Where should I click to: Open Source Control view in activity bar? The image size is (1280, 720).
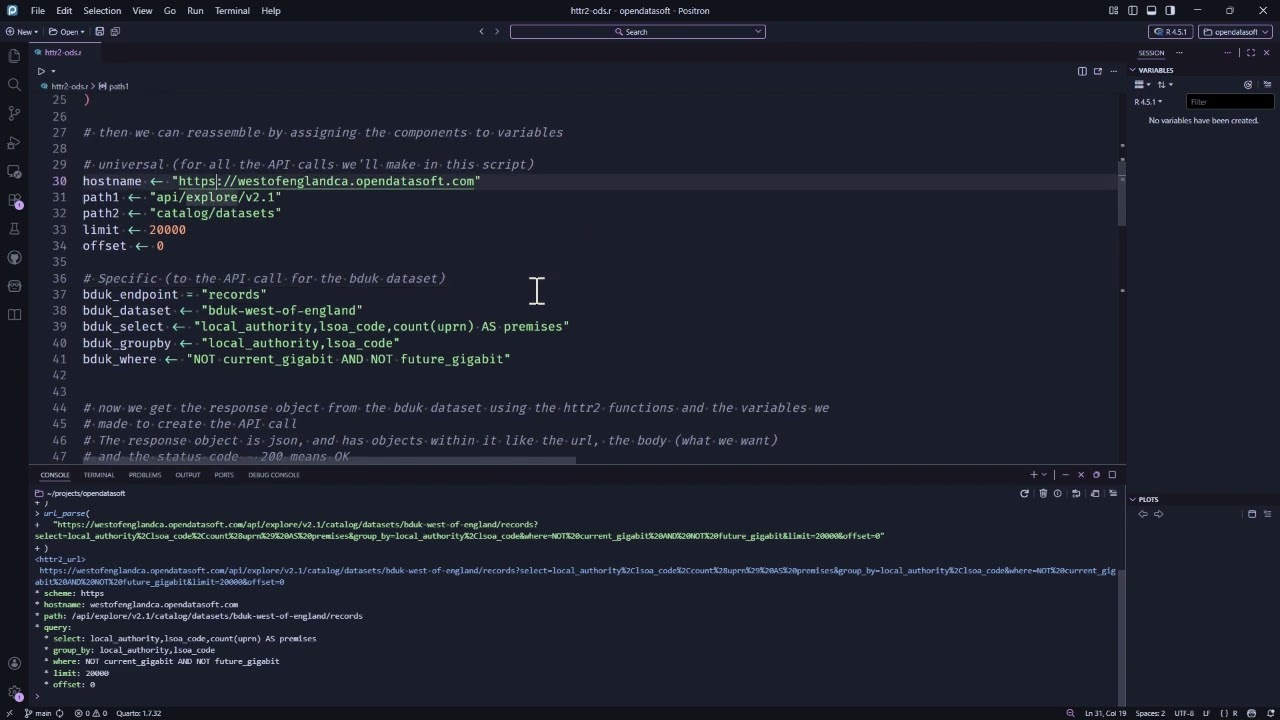pos(14,114)
